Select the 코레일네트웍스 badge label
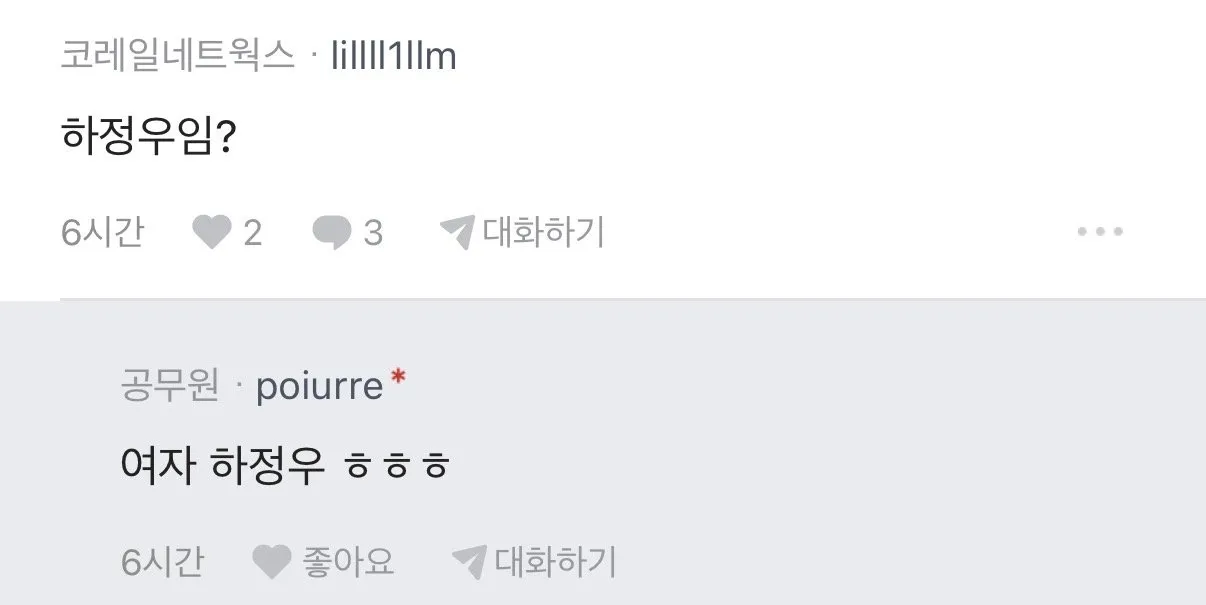This screenshot has height=605, width=1206. [x=177, y=57]
